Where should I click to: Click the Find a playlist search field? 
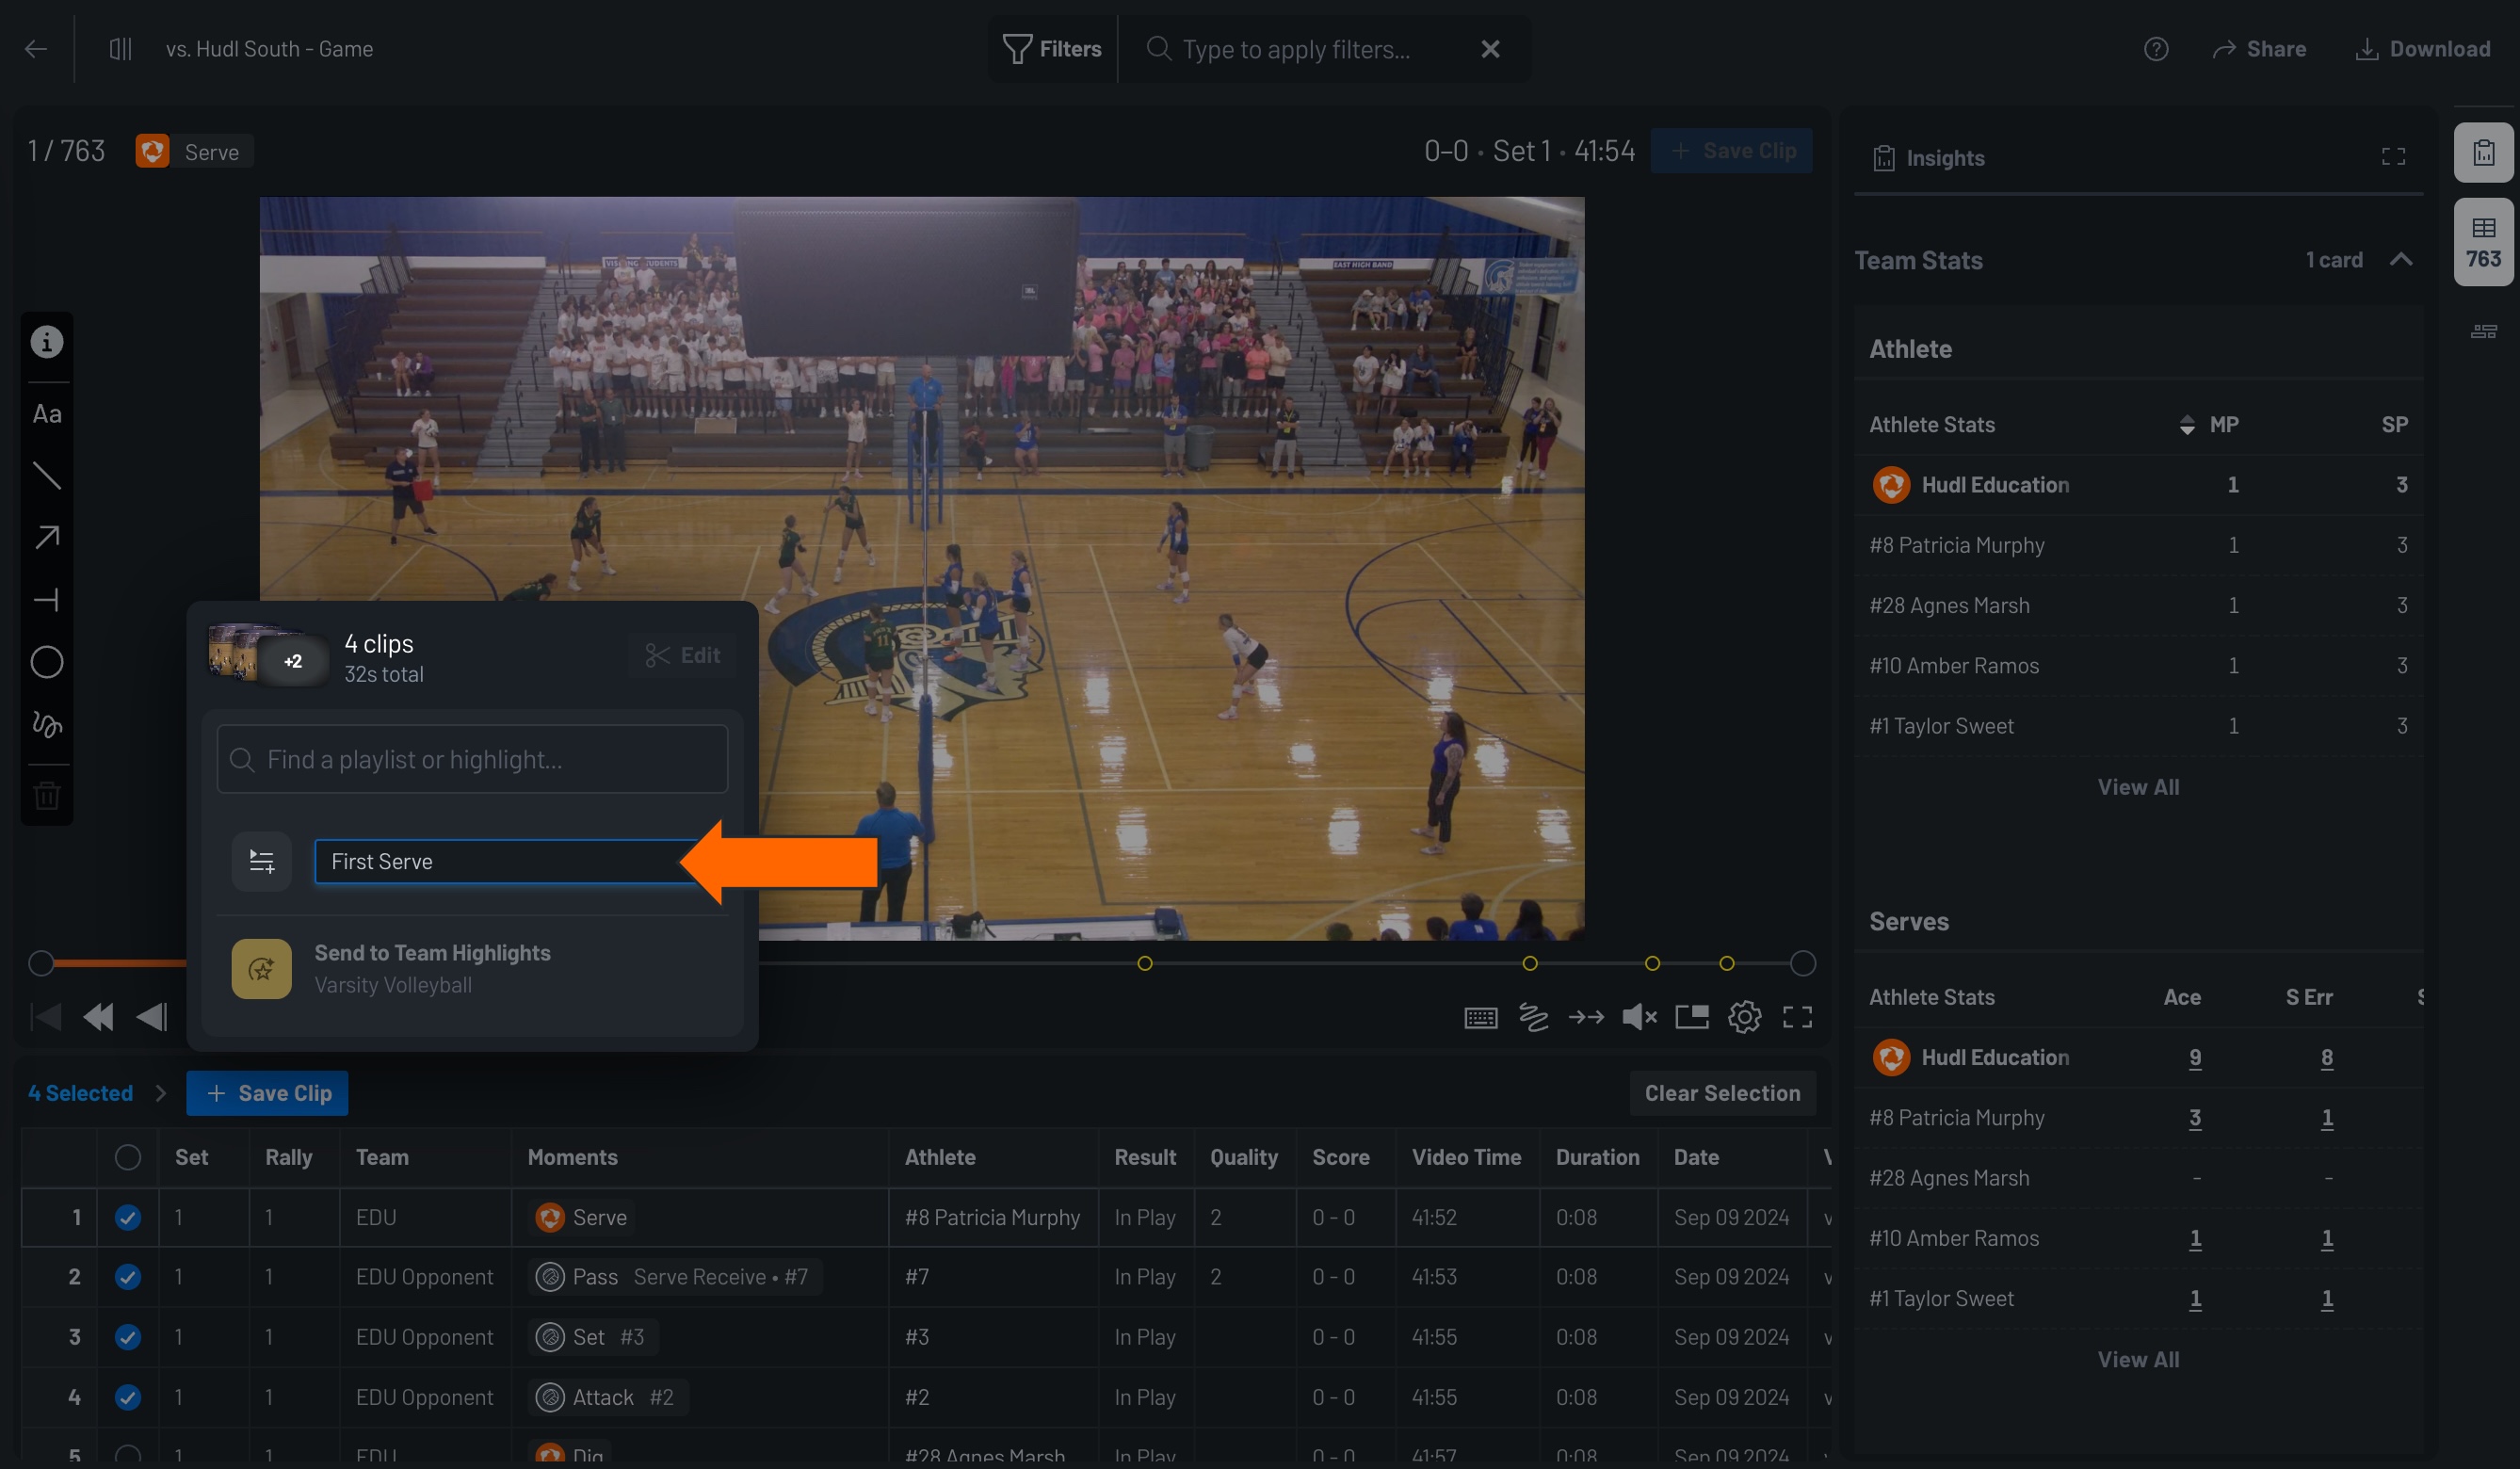[x=472, y=759]
